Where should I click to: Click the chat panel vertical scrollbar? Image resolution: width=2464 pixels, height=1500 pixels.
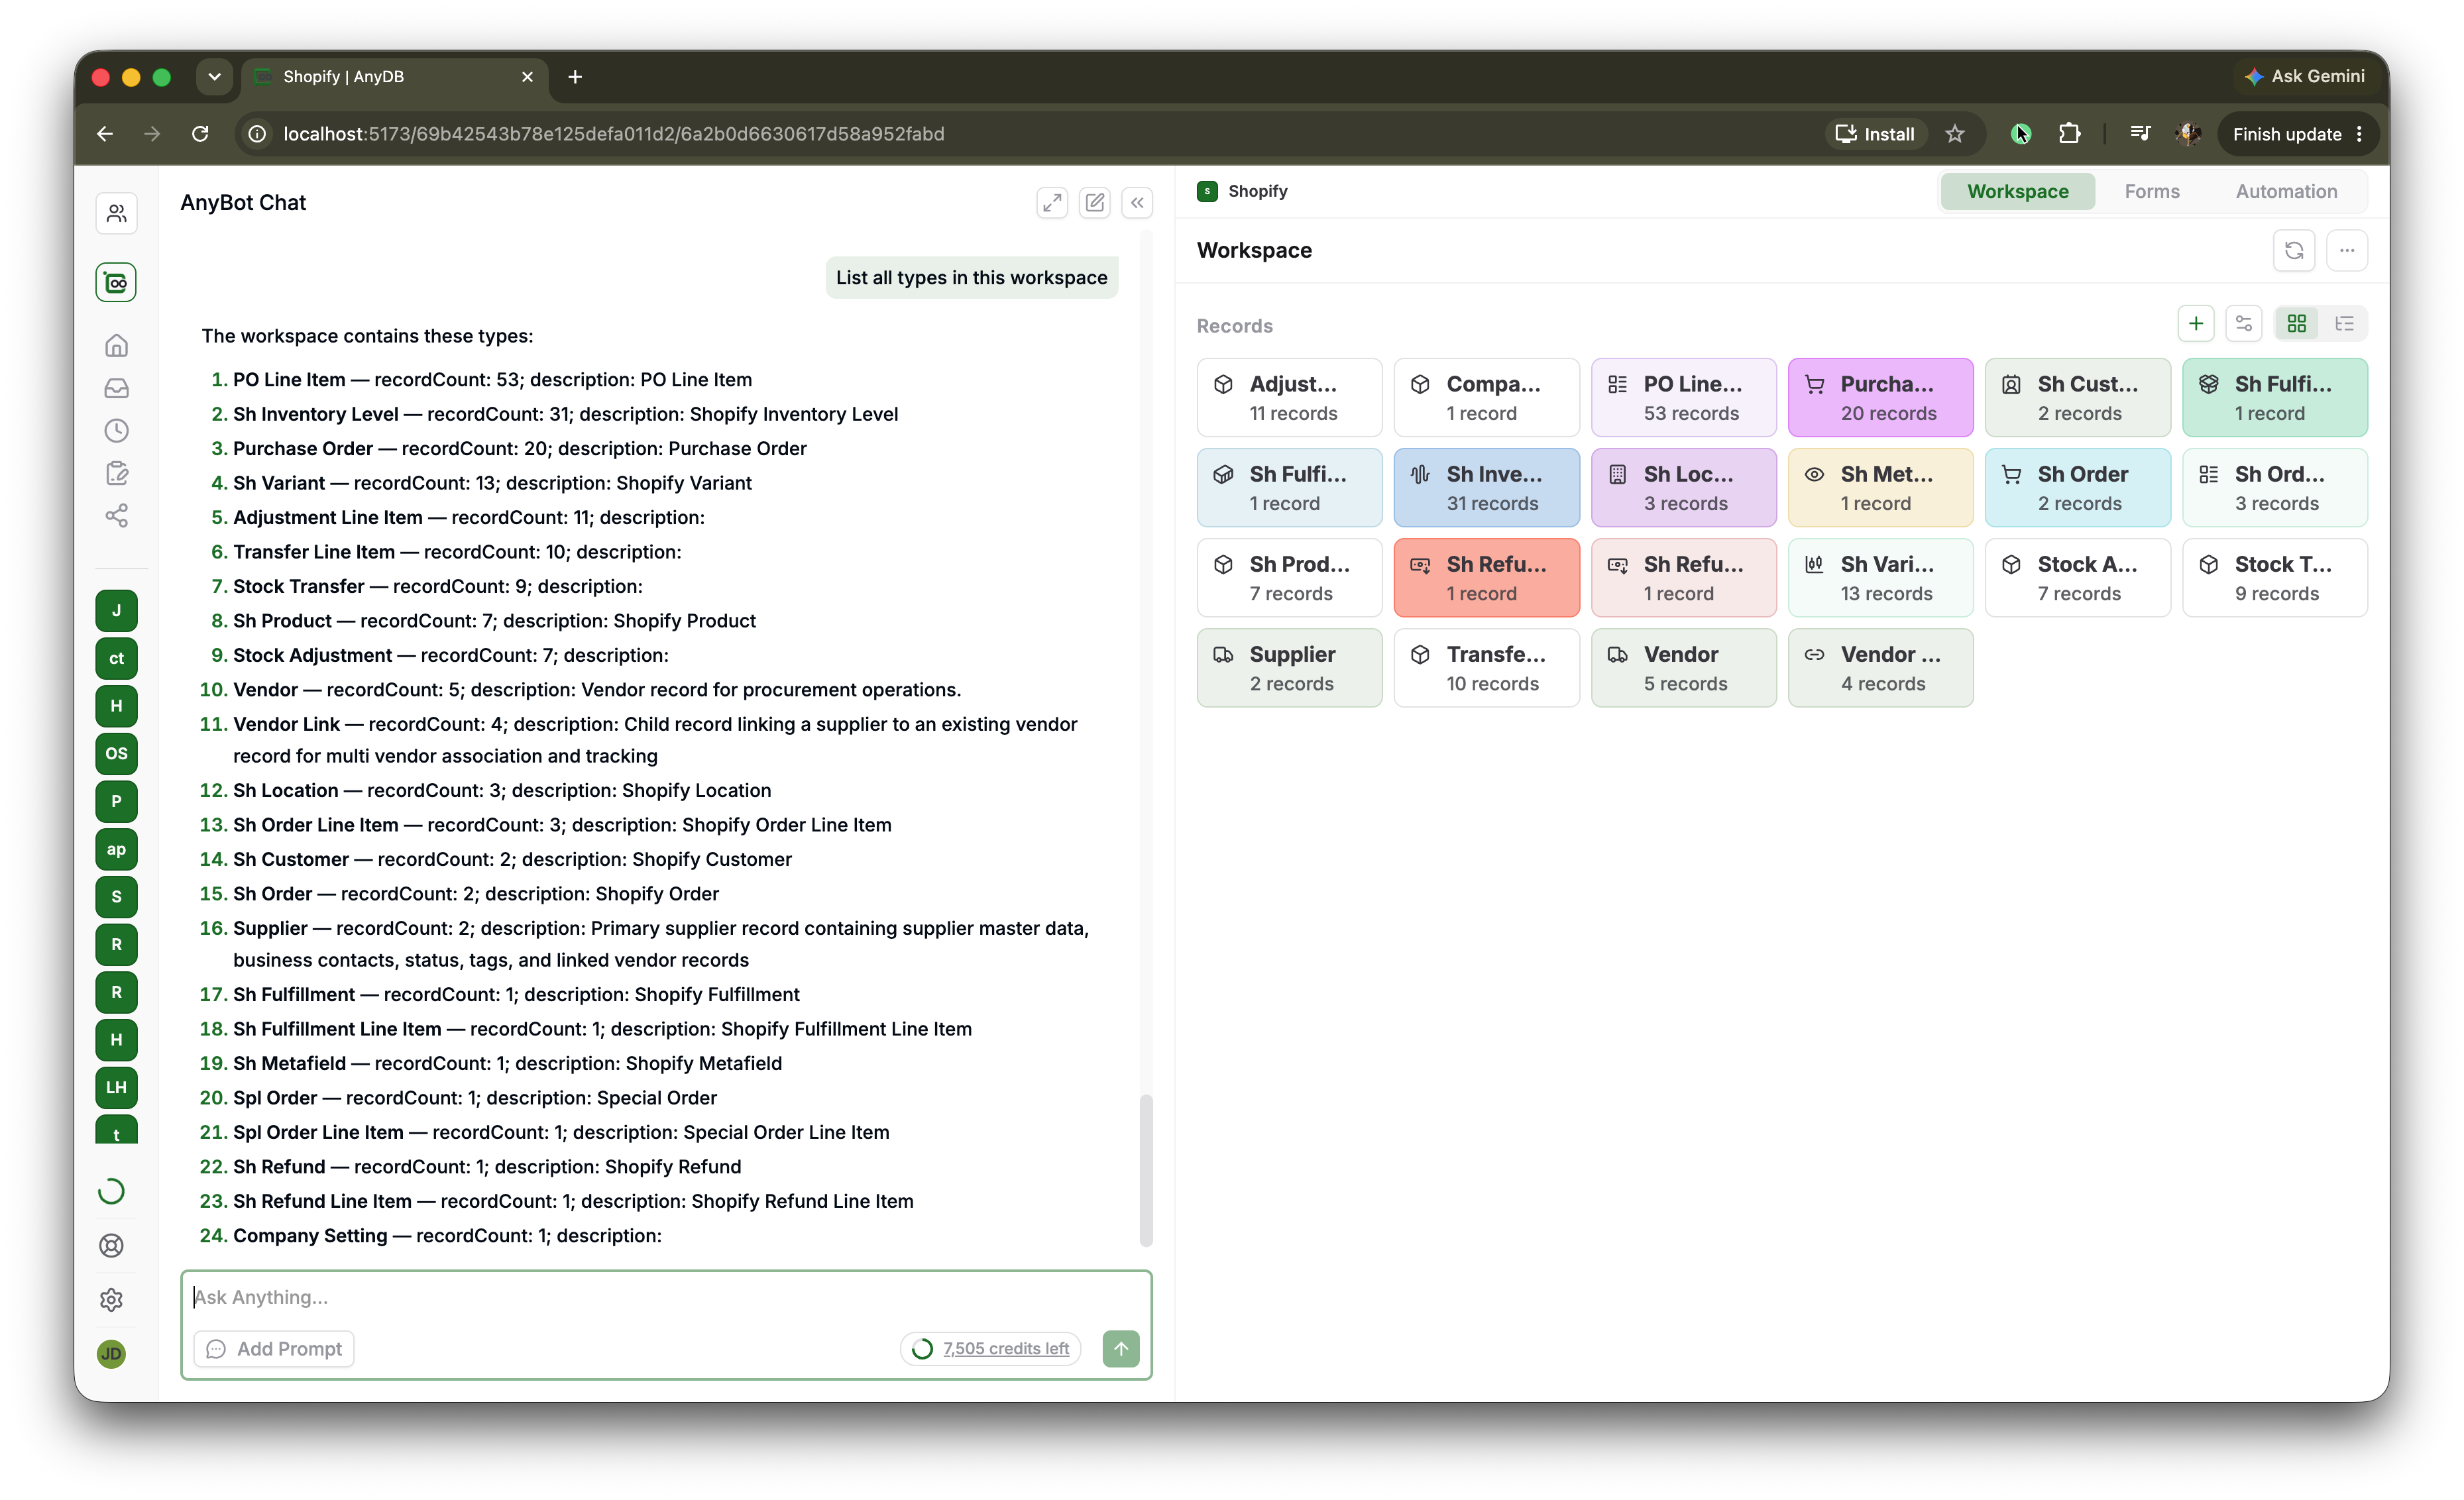tap(1146, 1170)
